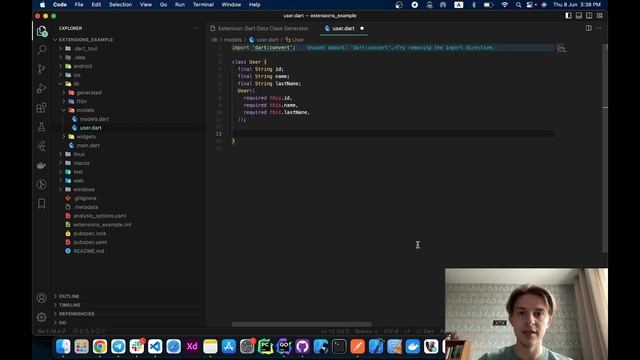Image resolution: width=640 pixels, height=360 pixels.
Task: Open main.dart in the explorer
Action: tap(88, 146)
